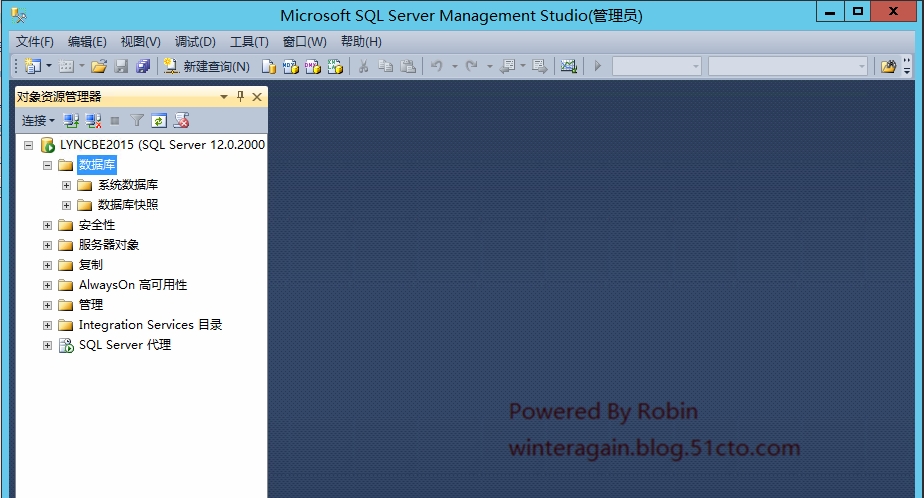Click the Database Engine Query icon
924x498 pixels.
[x=269, y=66]
